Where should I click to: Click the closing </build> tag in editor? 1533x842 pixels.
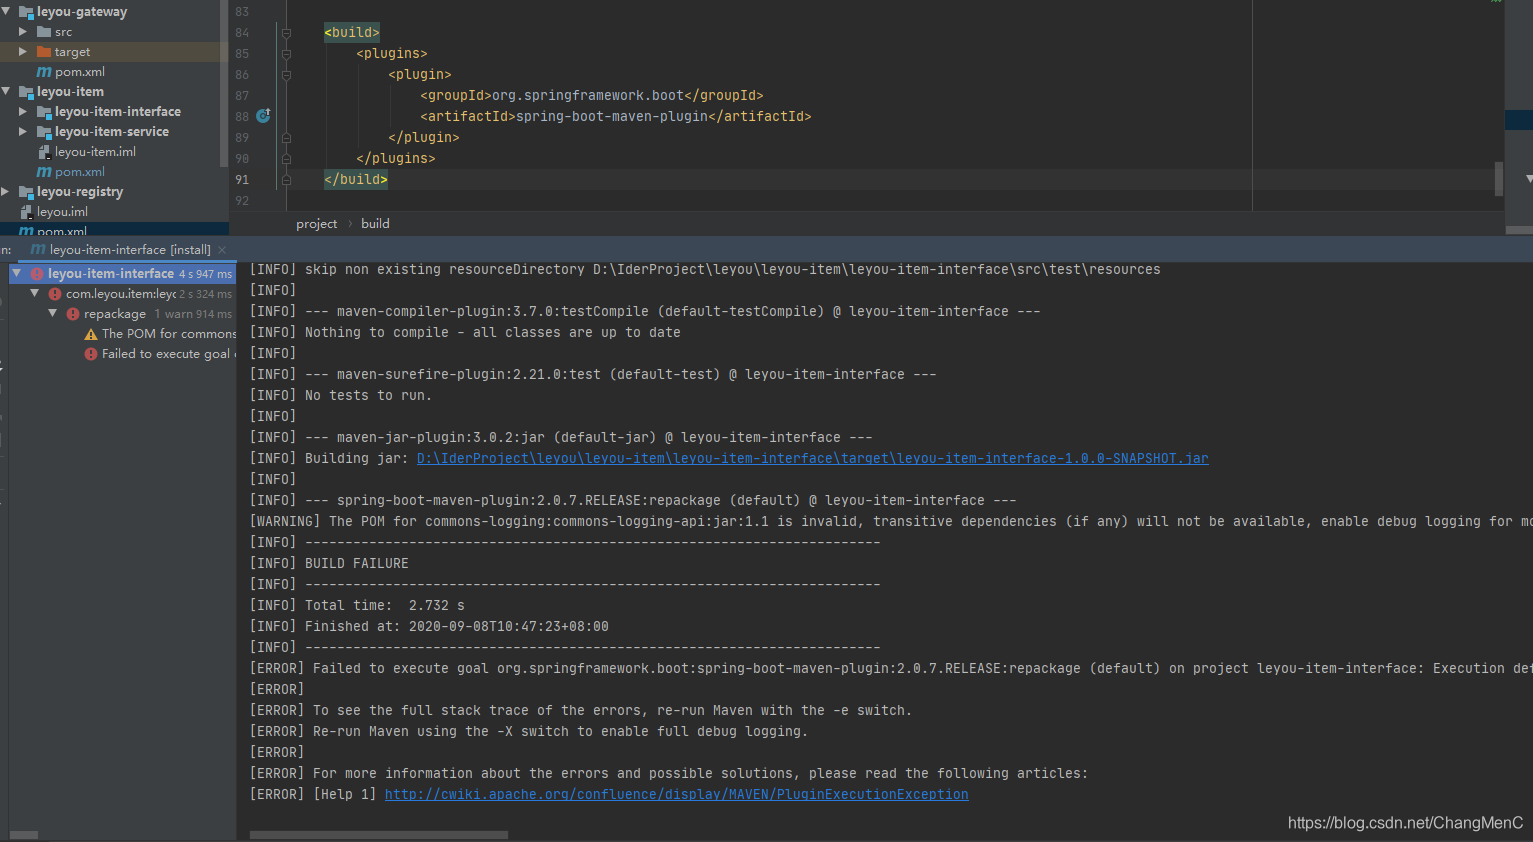(x=356, y=180)
